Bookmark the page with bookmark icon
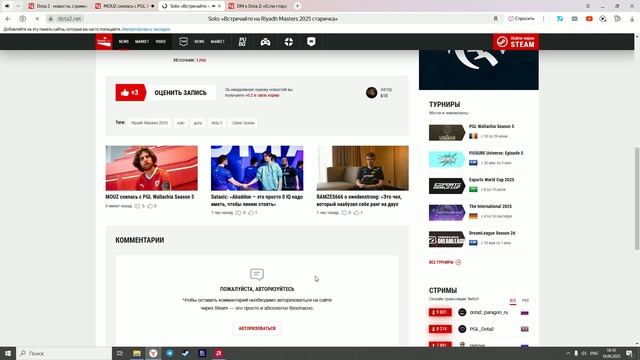The width and height of the screenshot is (640, 360). tap(496, 19)
